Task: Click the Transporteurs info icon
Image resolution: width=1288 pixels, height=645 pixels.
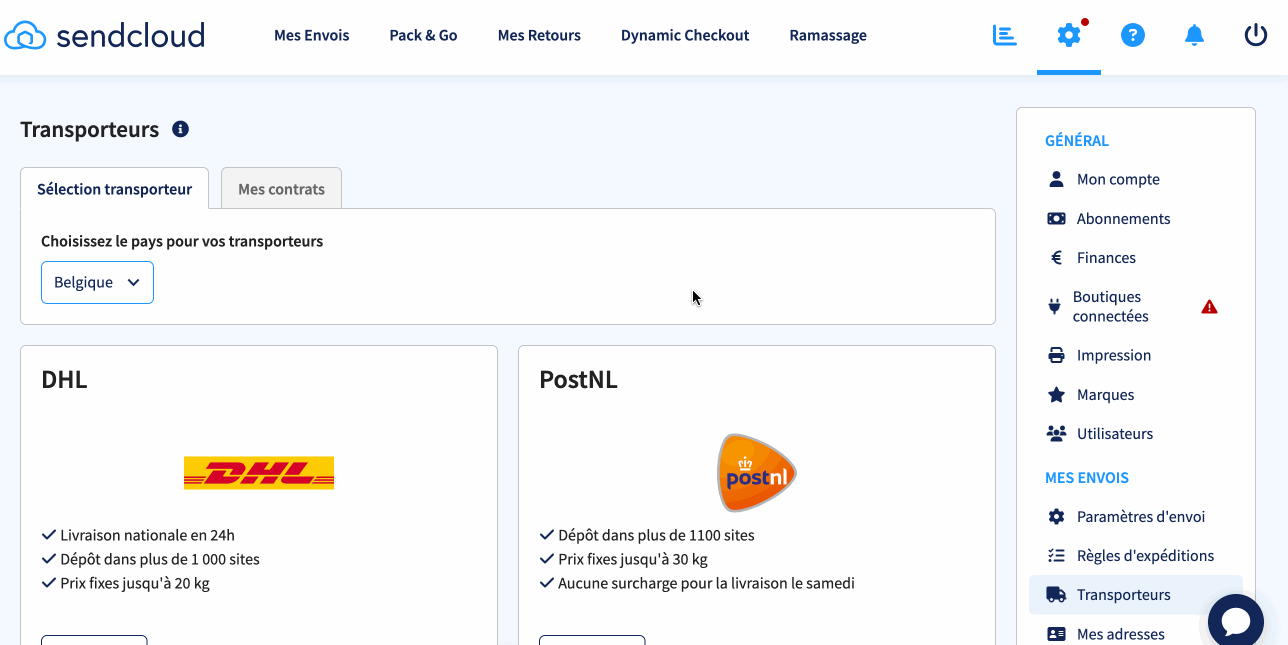Action: 181,128
